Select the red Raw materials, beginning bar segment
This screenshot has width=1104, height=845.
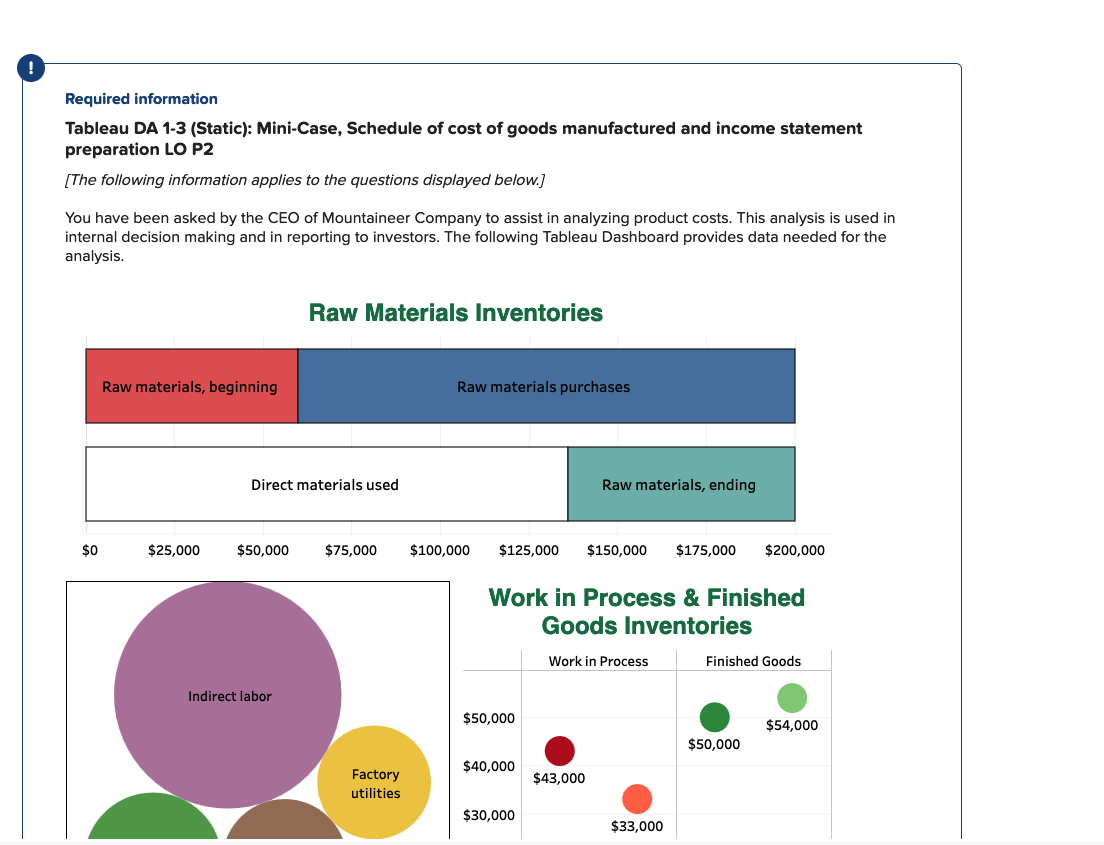[x=191, y=386]
